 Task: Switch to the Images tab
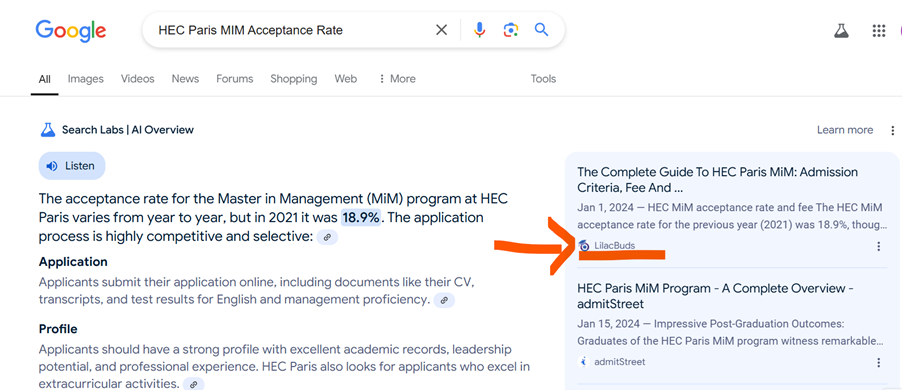click(x=86, y=79)
